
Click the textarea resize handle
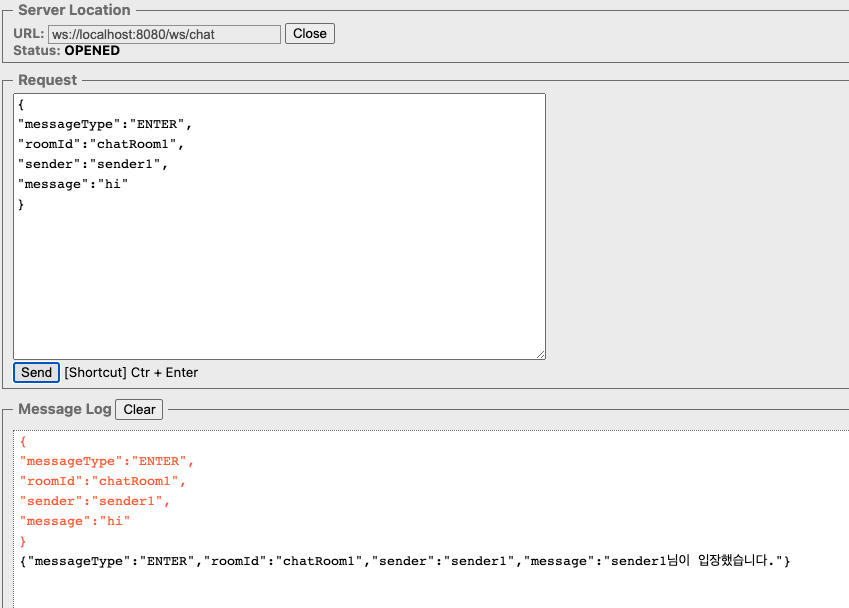click(x=540, y=354)
